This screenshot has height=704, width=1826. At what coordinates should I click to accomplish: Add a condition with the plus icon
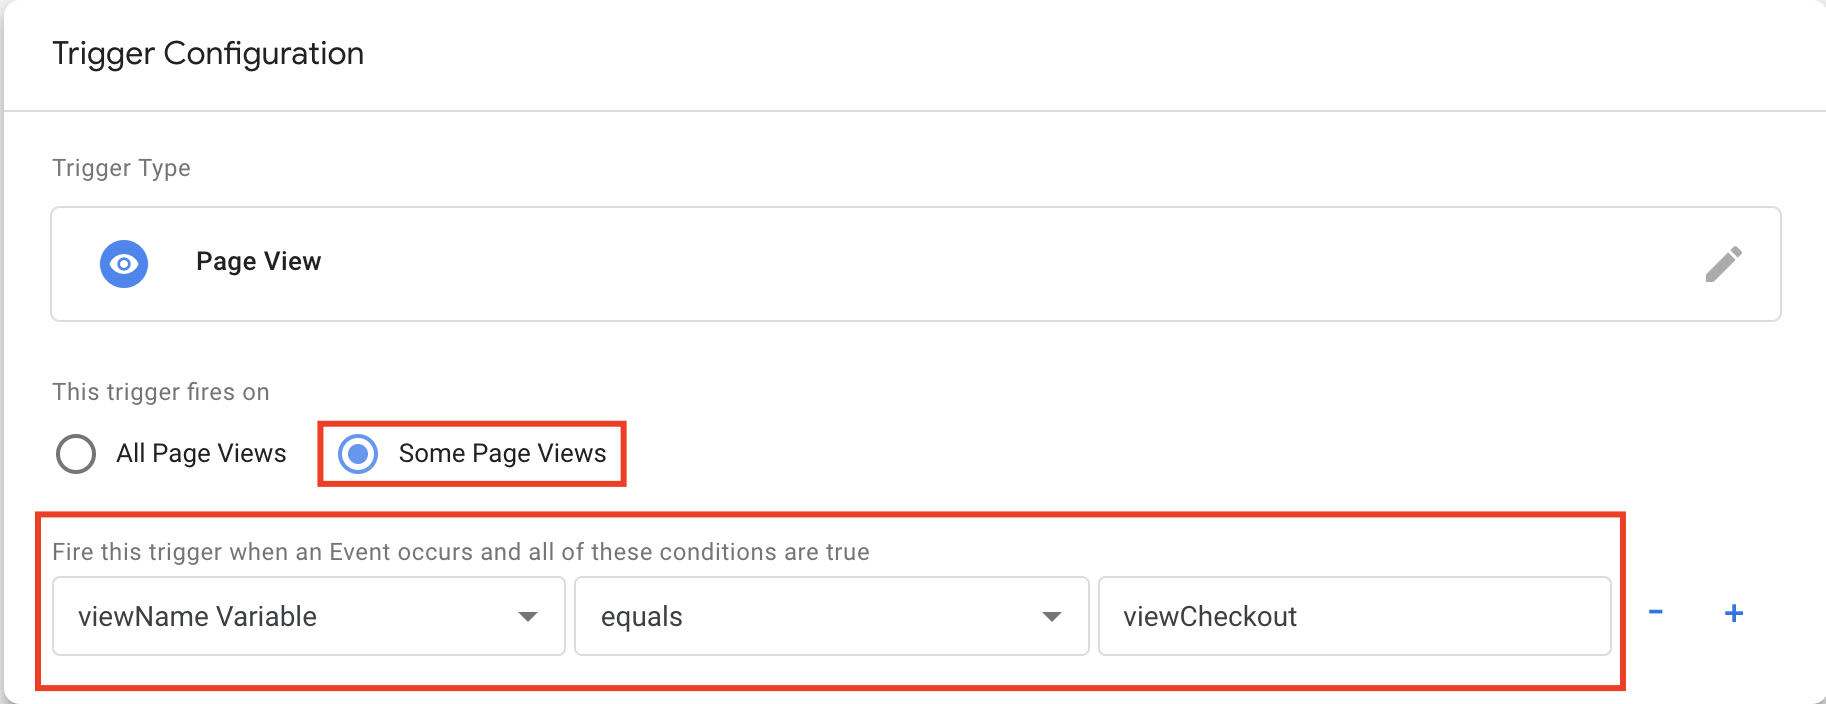point(1734,613)
